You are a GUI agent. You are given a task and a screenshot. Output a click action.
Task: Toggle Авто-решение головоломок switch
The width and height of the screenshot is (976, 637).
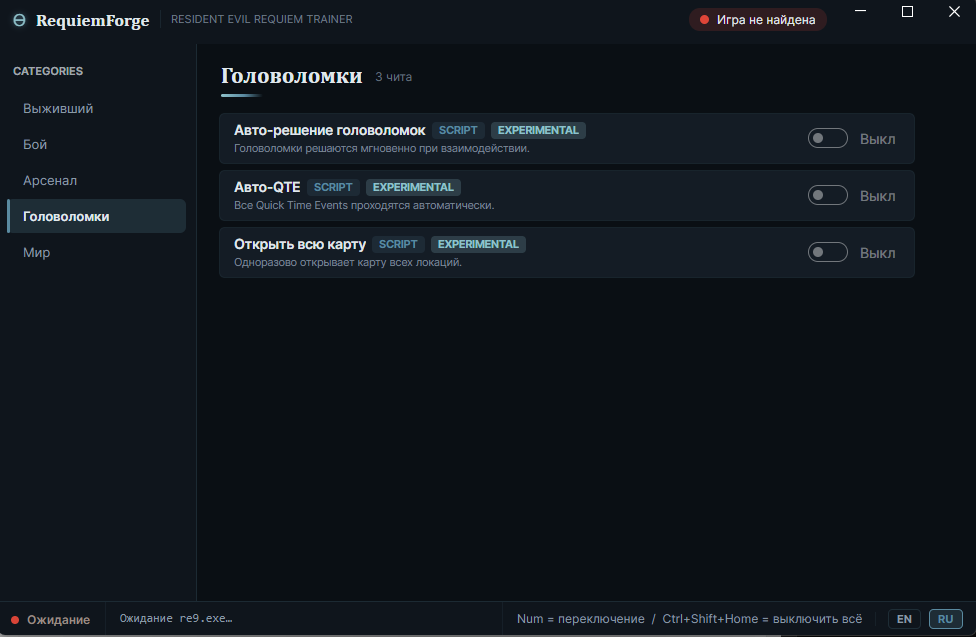[827, 138]
